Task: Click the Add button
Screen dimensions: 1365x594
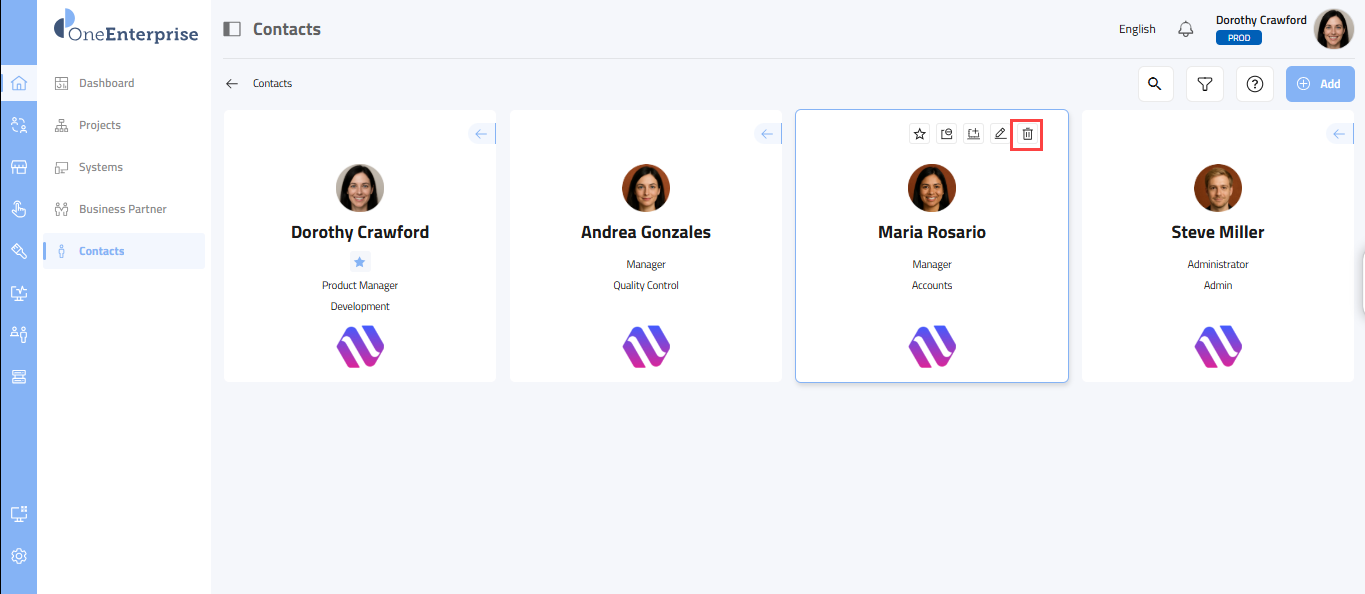Action: (1319, 84)
